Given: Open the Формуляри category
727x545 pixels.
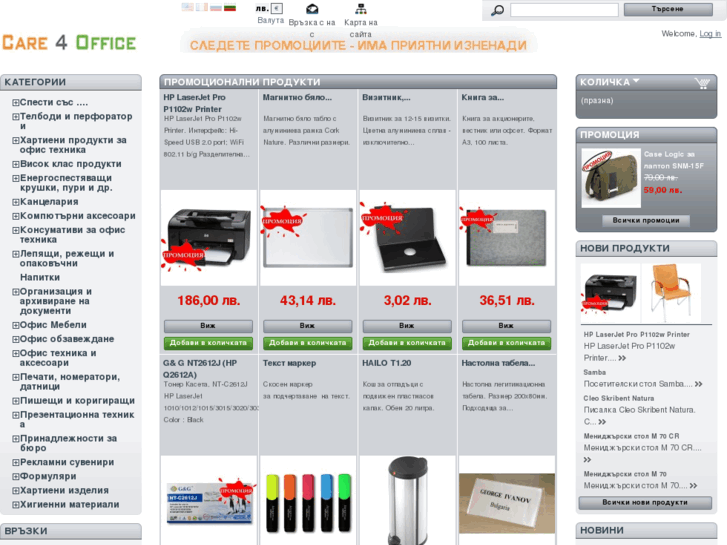Looking at the screenshot, I should coord(48,476).
